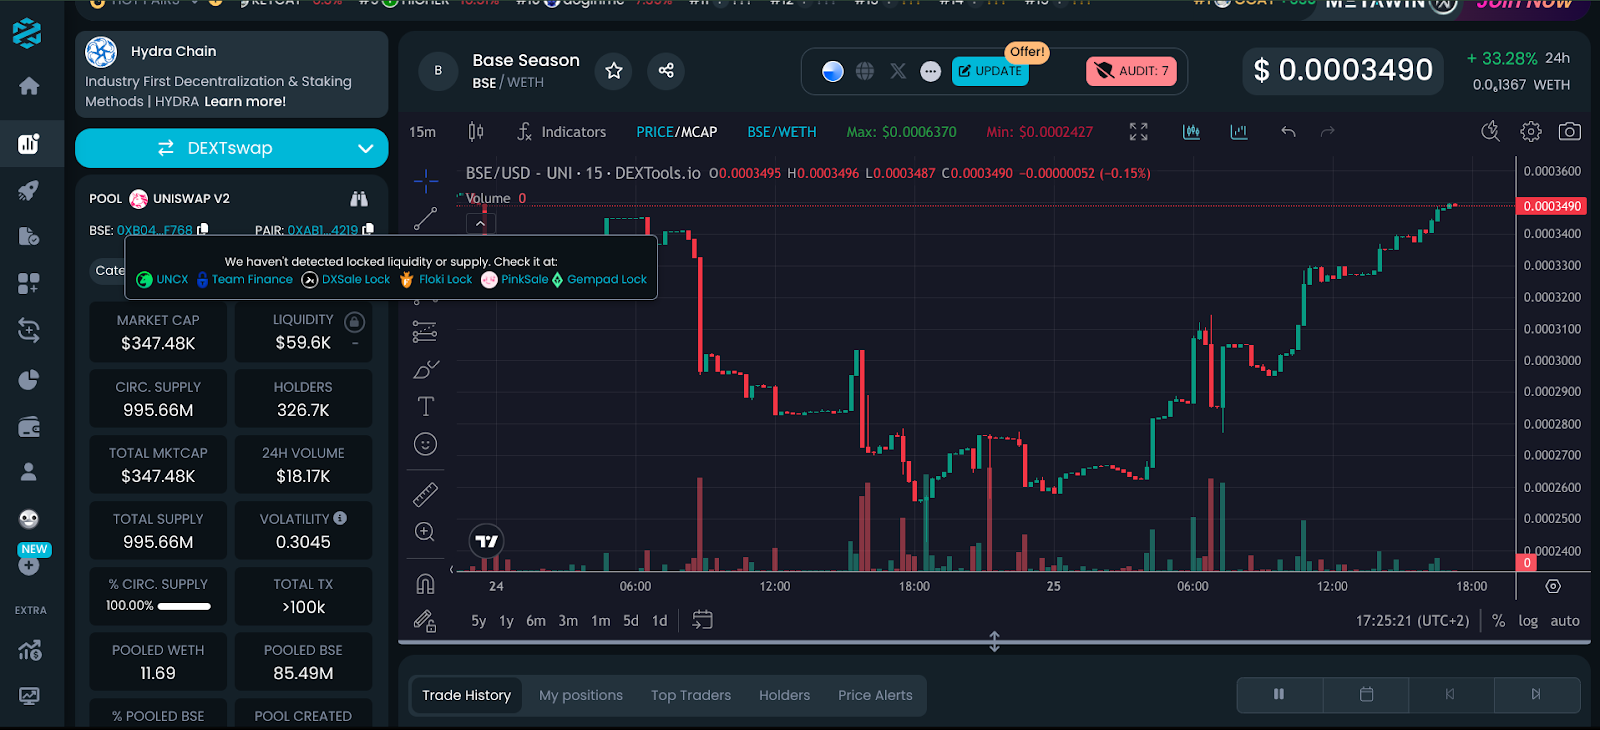Open the swap arrows icon in sidebar
1600x730 pixels.
pos(29,331)
